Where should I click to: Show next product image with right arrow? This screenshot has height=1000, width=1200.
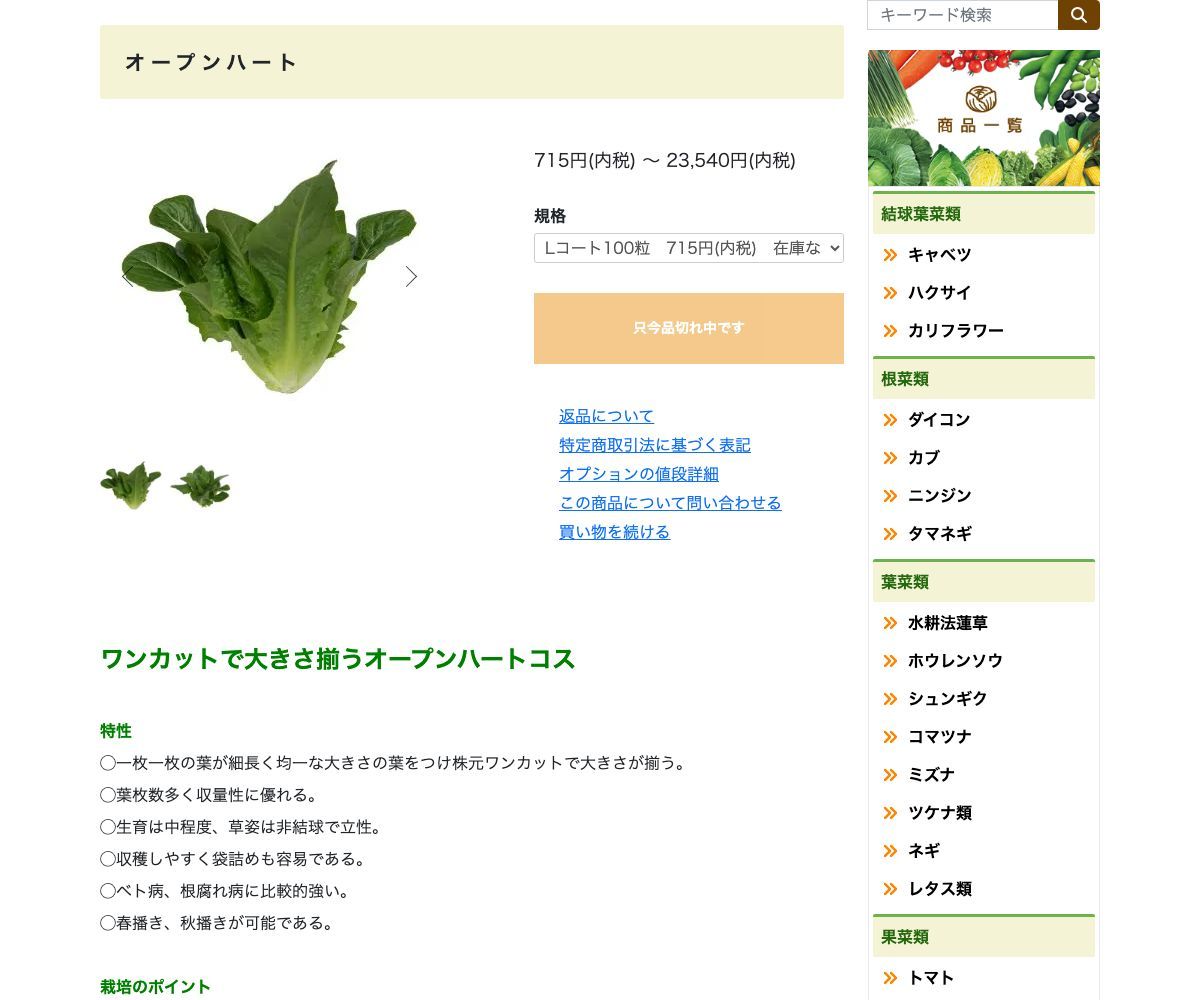point(411,277)
